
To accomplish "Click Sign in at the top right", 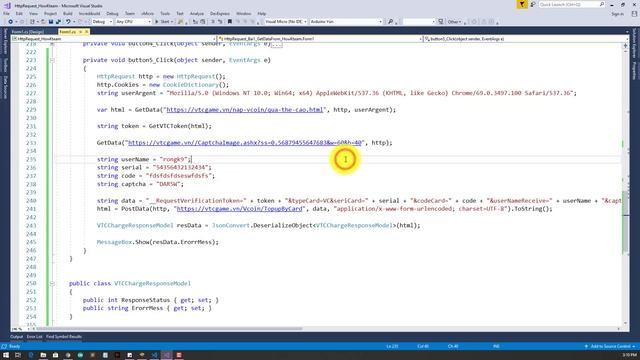I will (618, 13).
